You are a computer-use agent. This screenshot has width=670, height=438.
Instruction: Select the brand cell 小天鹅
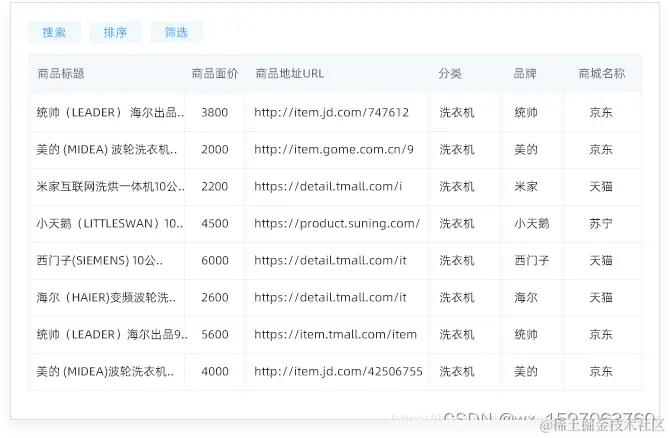point(532,223)
